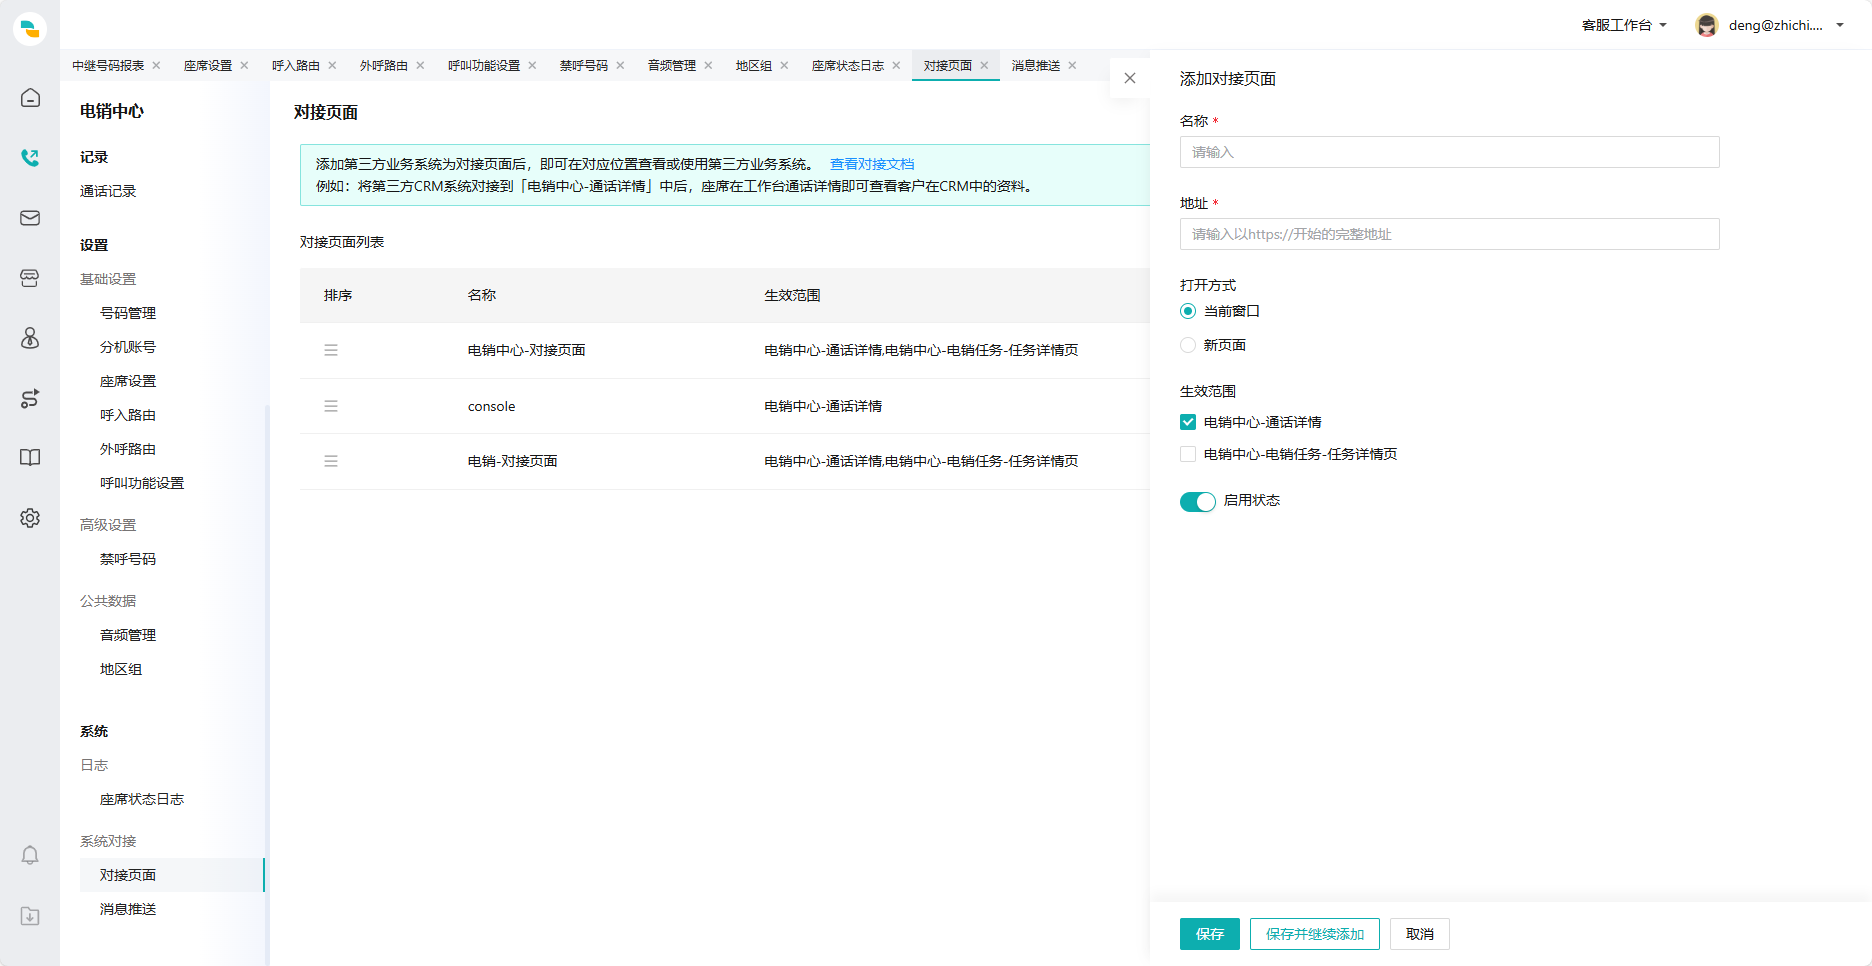Viewport: 1872px width, 966px height.
Task: Check 电销中心-电销任务-任务详情页 checkbox
Action: point(1188,454)
